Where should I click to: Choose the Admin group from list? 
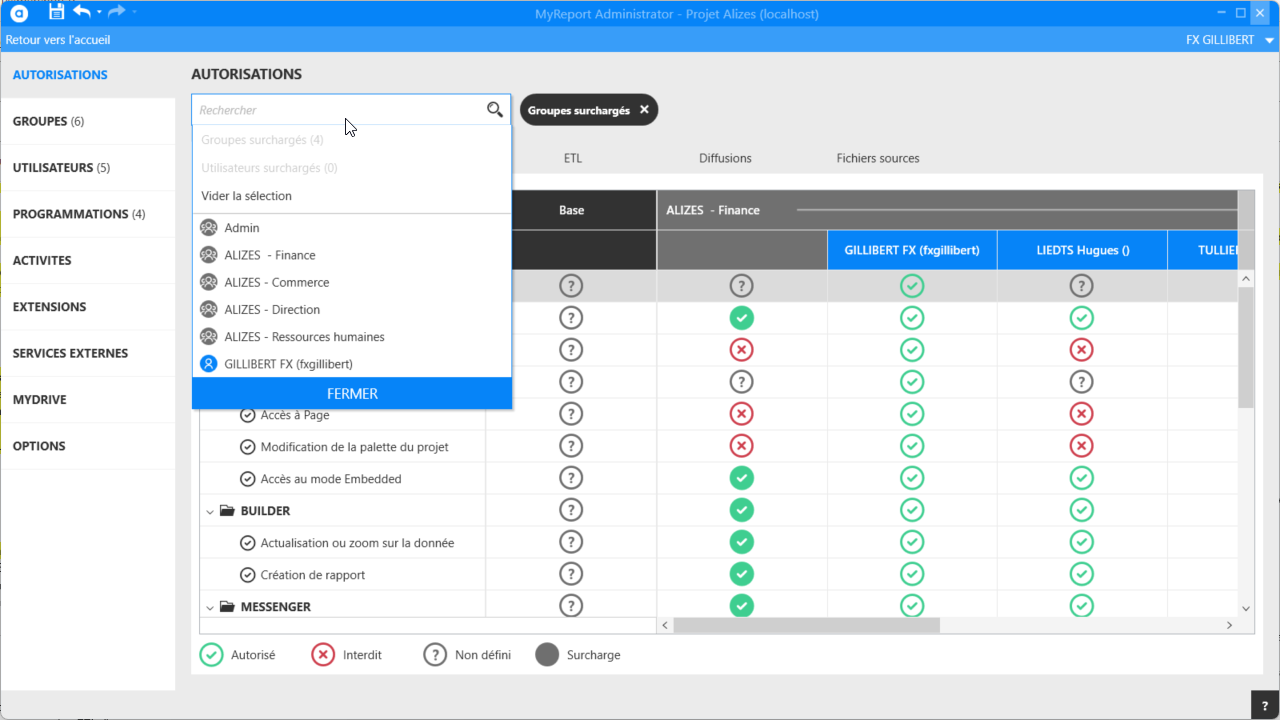click(x=242, y=228)
